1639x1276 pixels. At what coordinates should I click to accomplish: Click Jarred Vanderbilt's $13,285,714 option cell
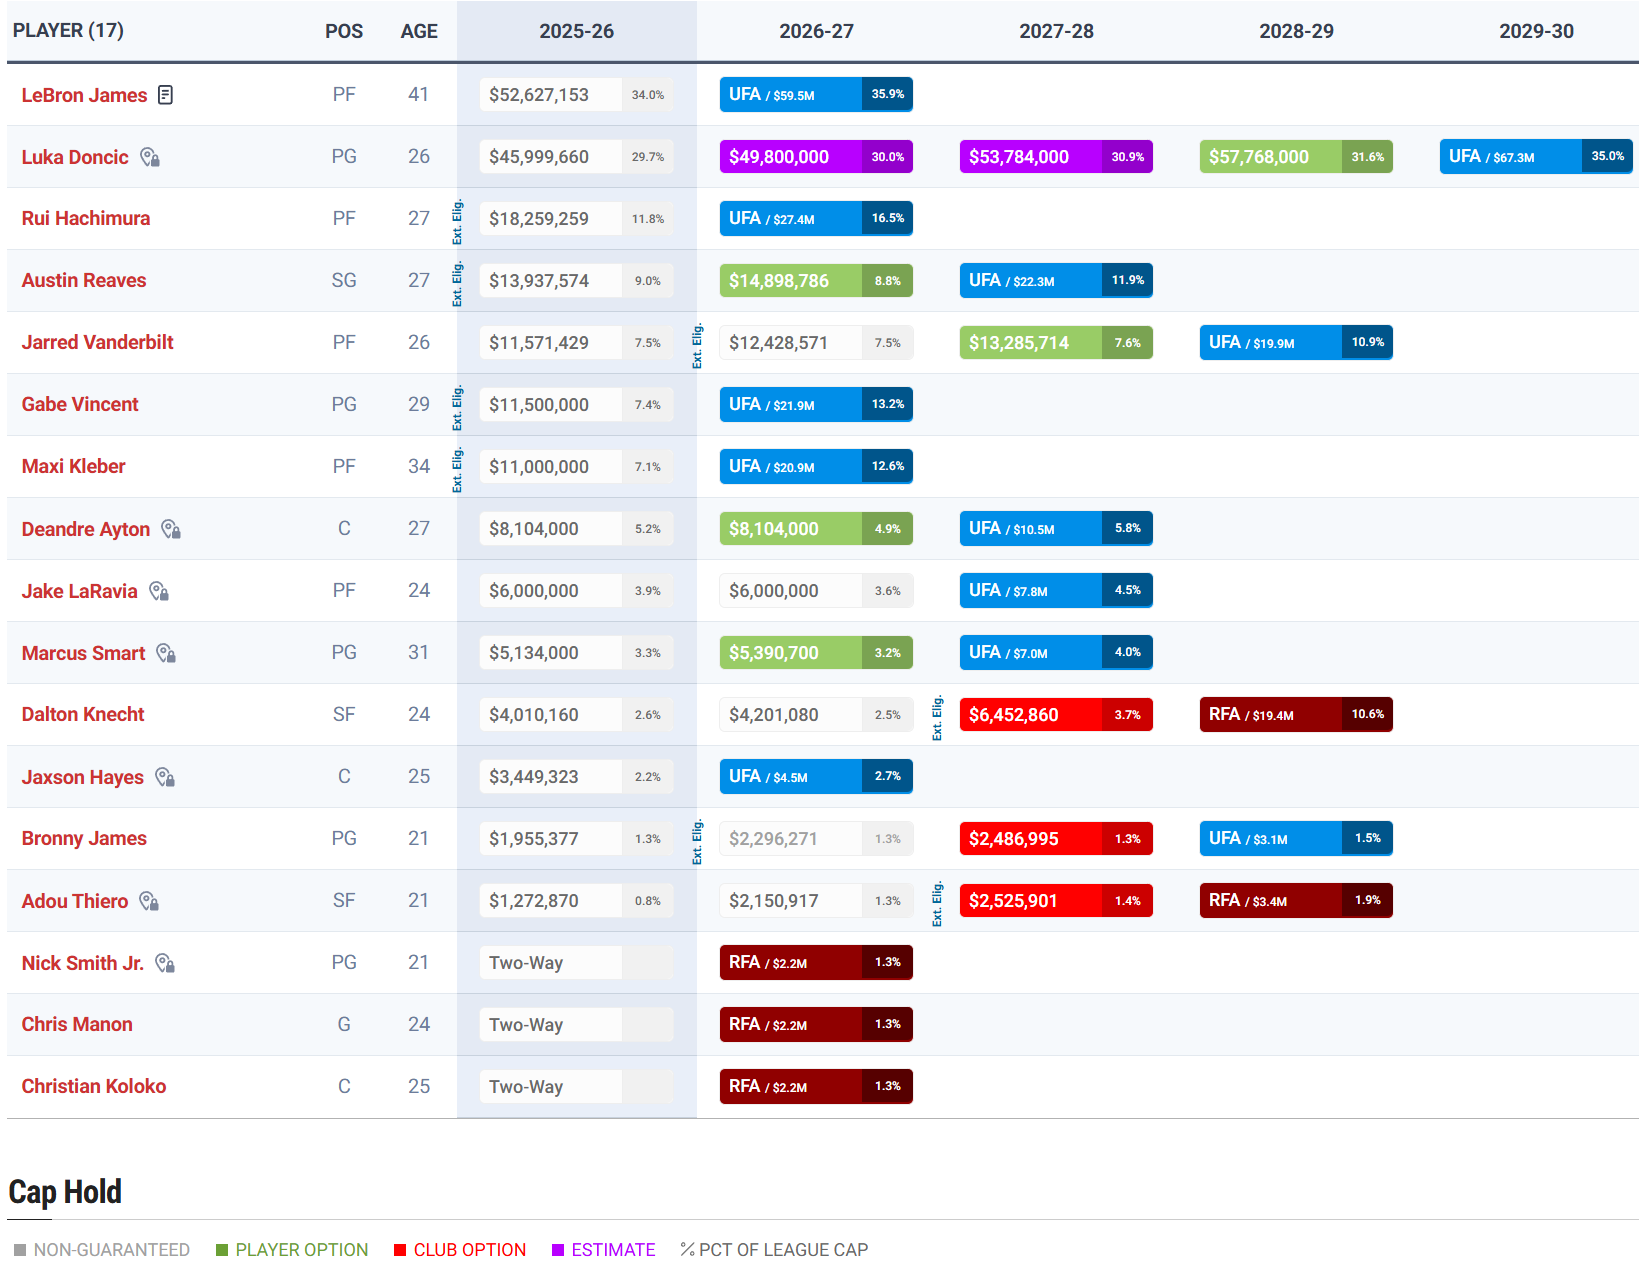(1057, 343)
